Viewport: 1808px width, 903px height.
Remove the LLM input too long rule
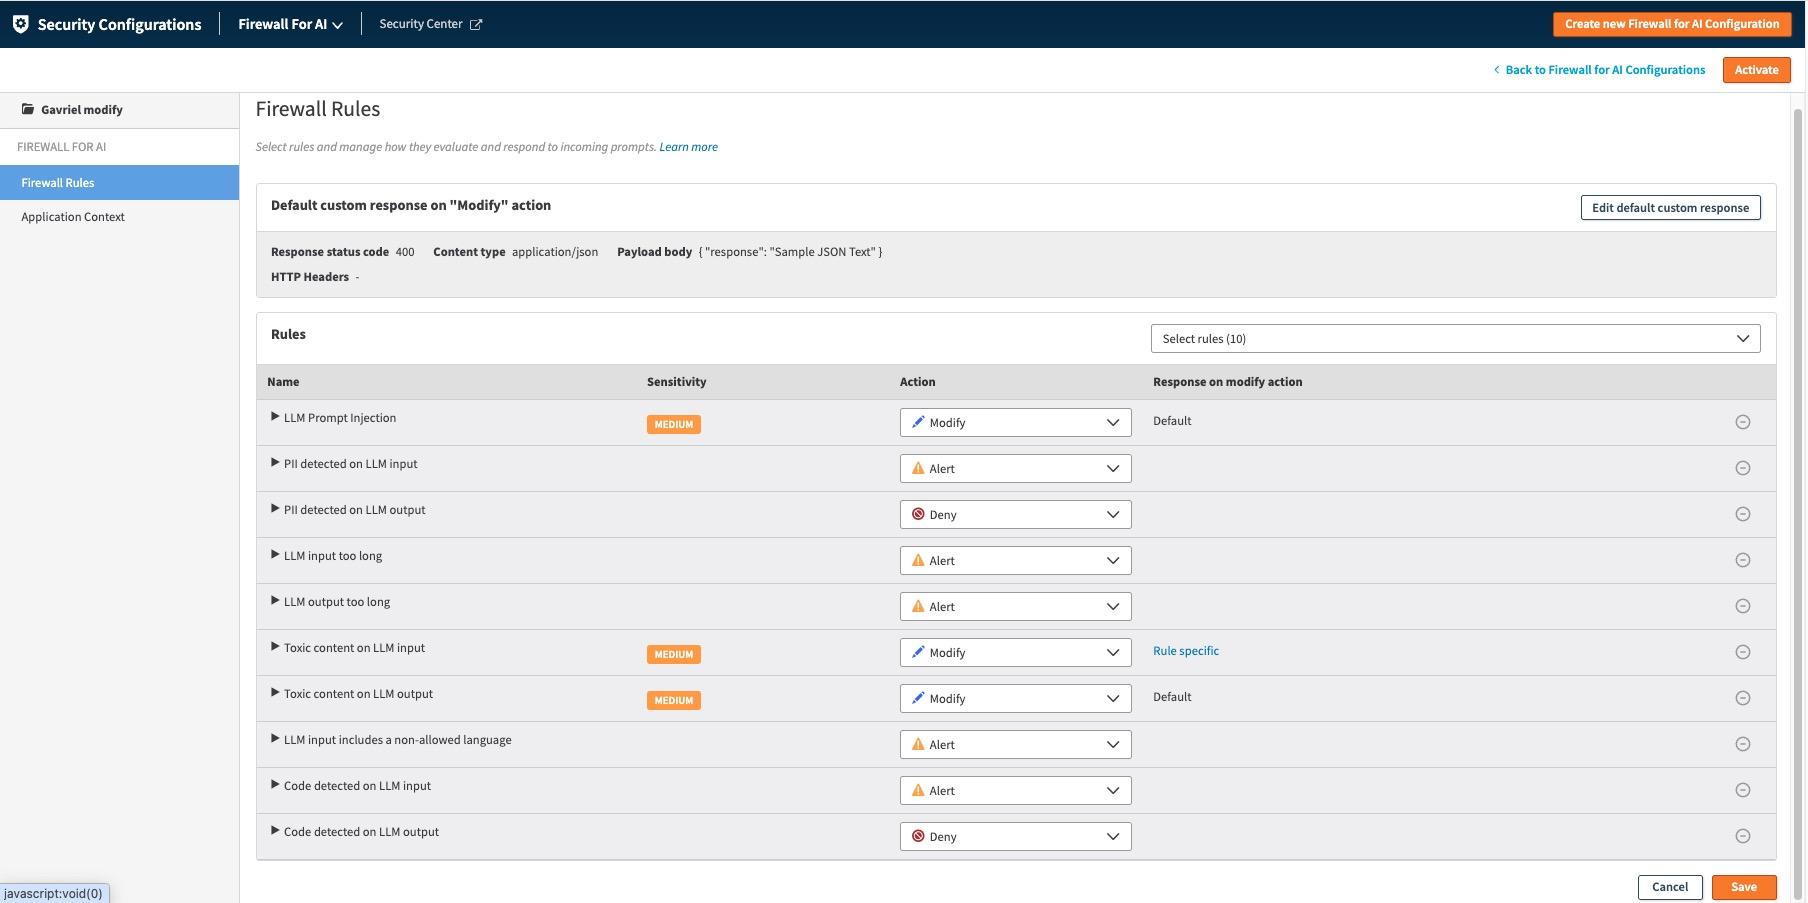coord(1742,560)
